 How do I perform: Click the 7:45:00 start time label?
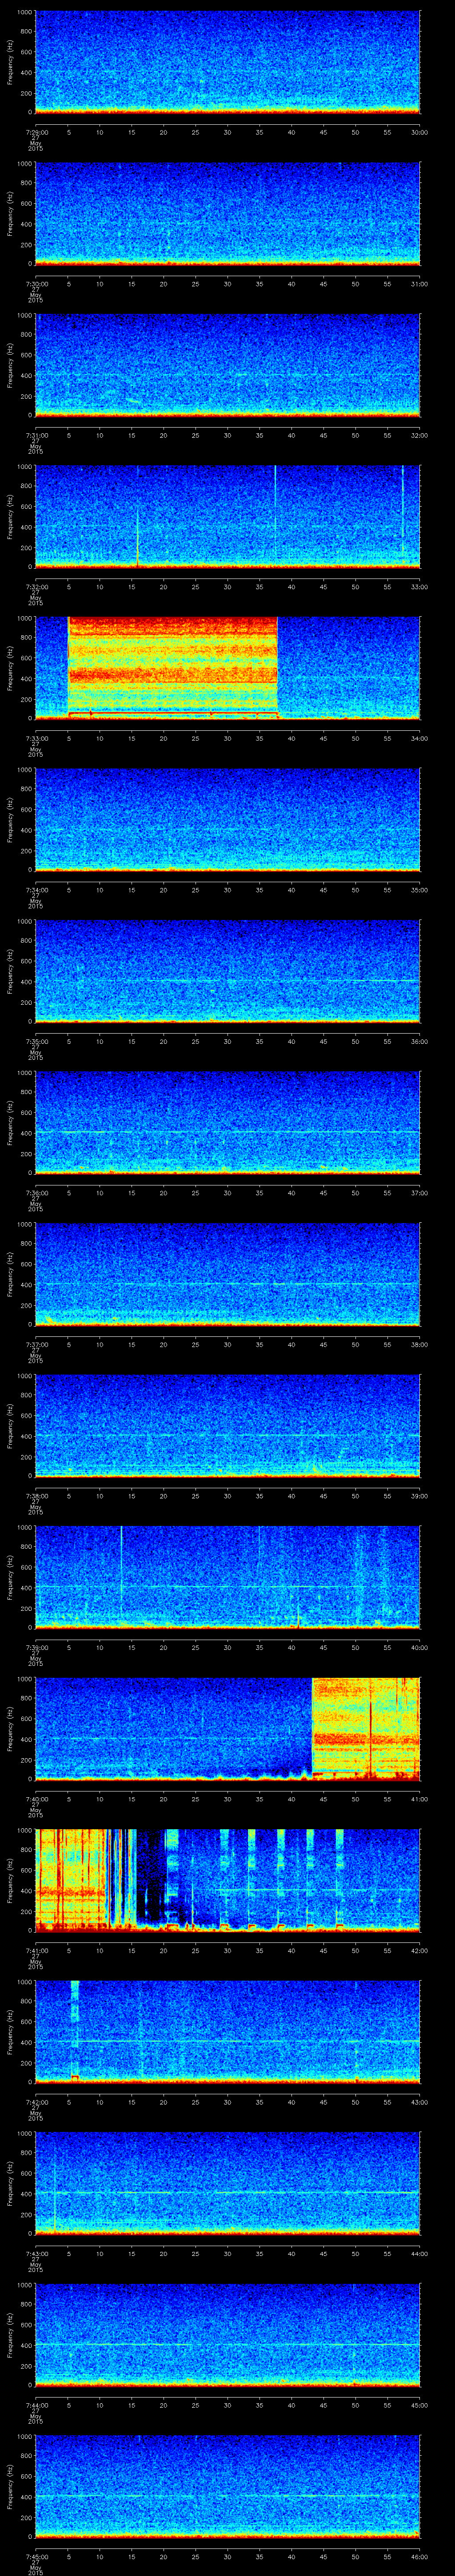click(36, 2556)
